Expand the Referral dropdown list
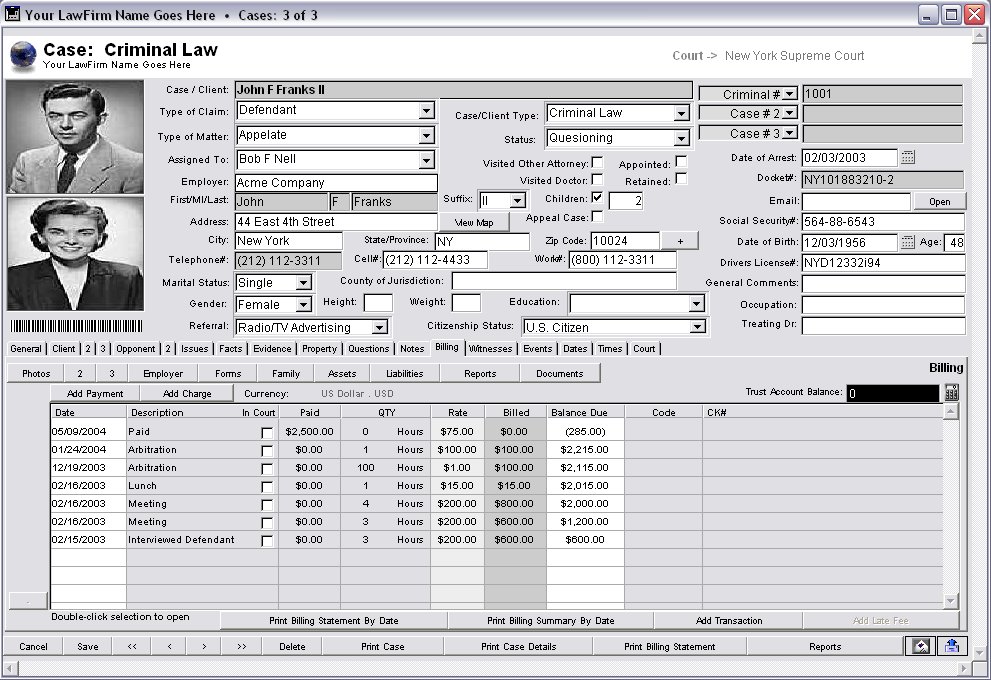Viewport: 991px width, 680px height. click(x=379, y=327)
